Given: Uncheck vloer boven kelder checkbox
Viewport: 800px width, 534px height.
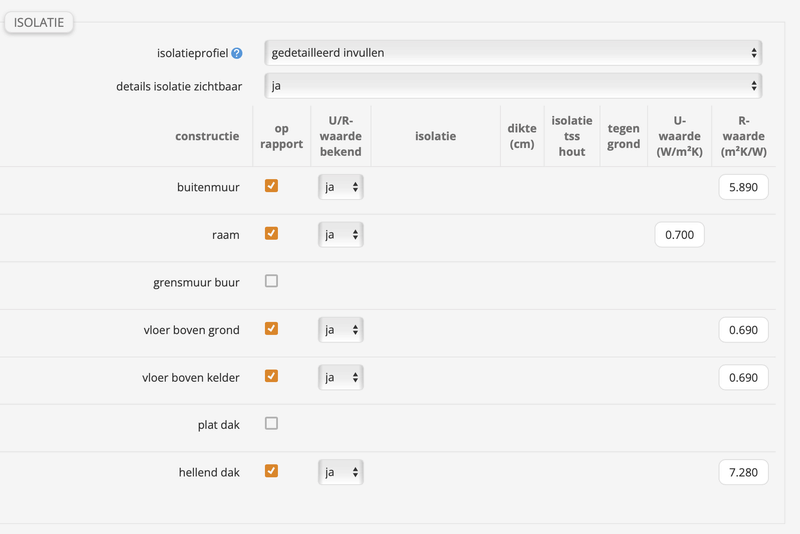Looking at the screenshot, I should pyautogui.click(x=271, y=376).
